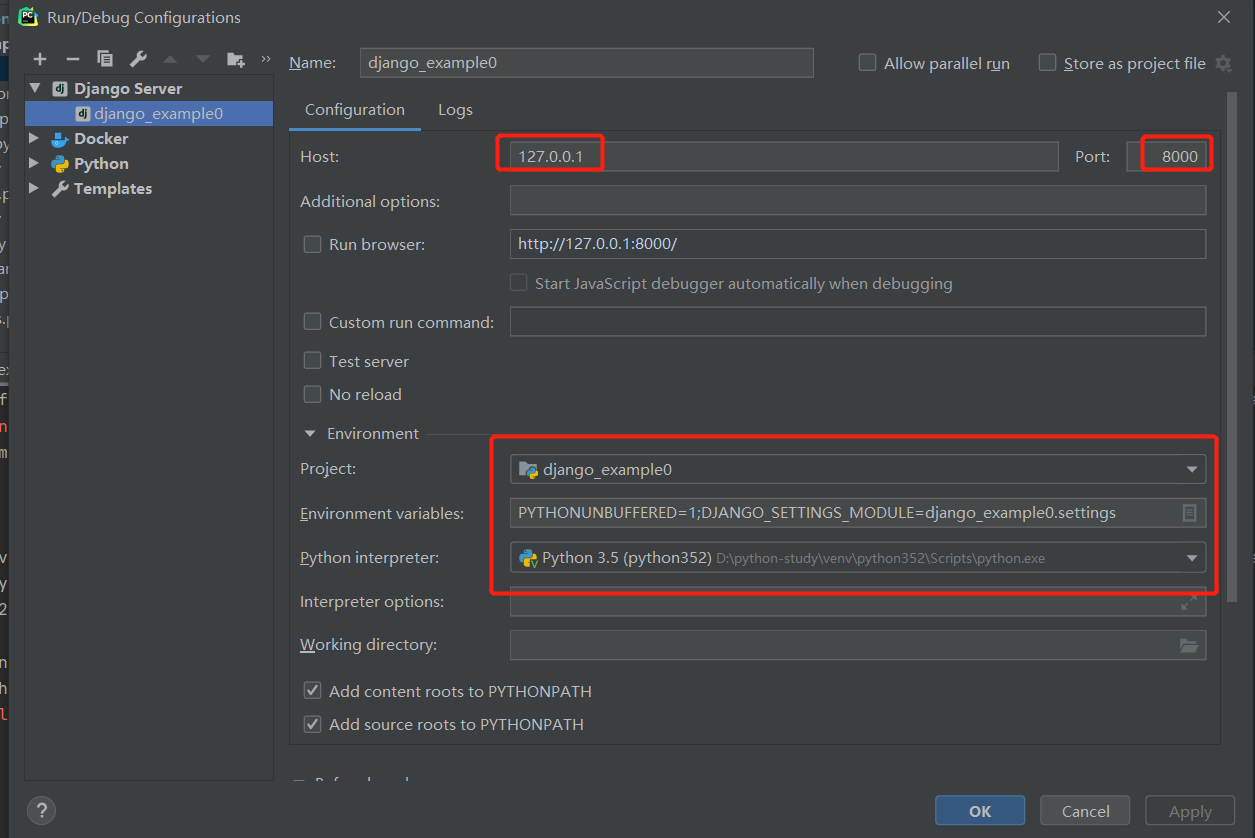Click the help question mark icon
Viewport: 1255px width, 838px height.
tap(41, 810)
